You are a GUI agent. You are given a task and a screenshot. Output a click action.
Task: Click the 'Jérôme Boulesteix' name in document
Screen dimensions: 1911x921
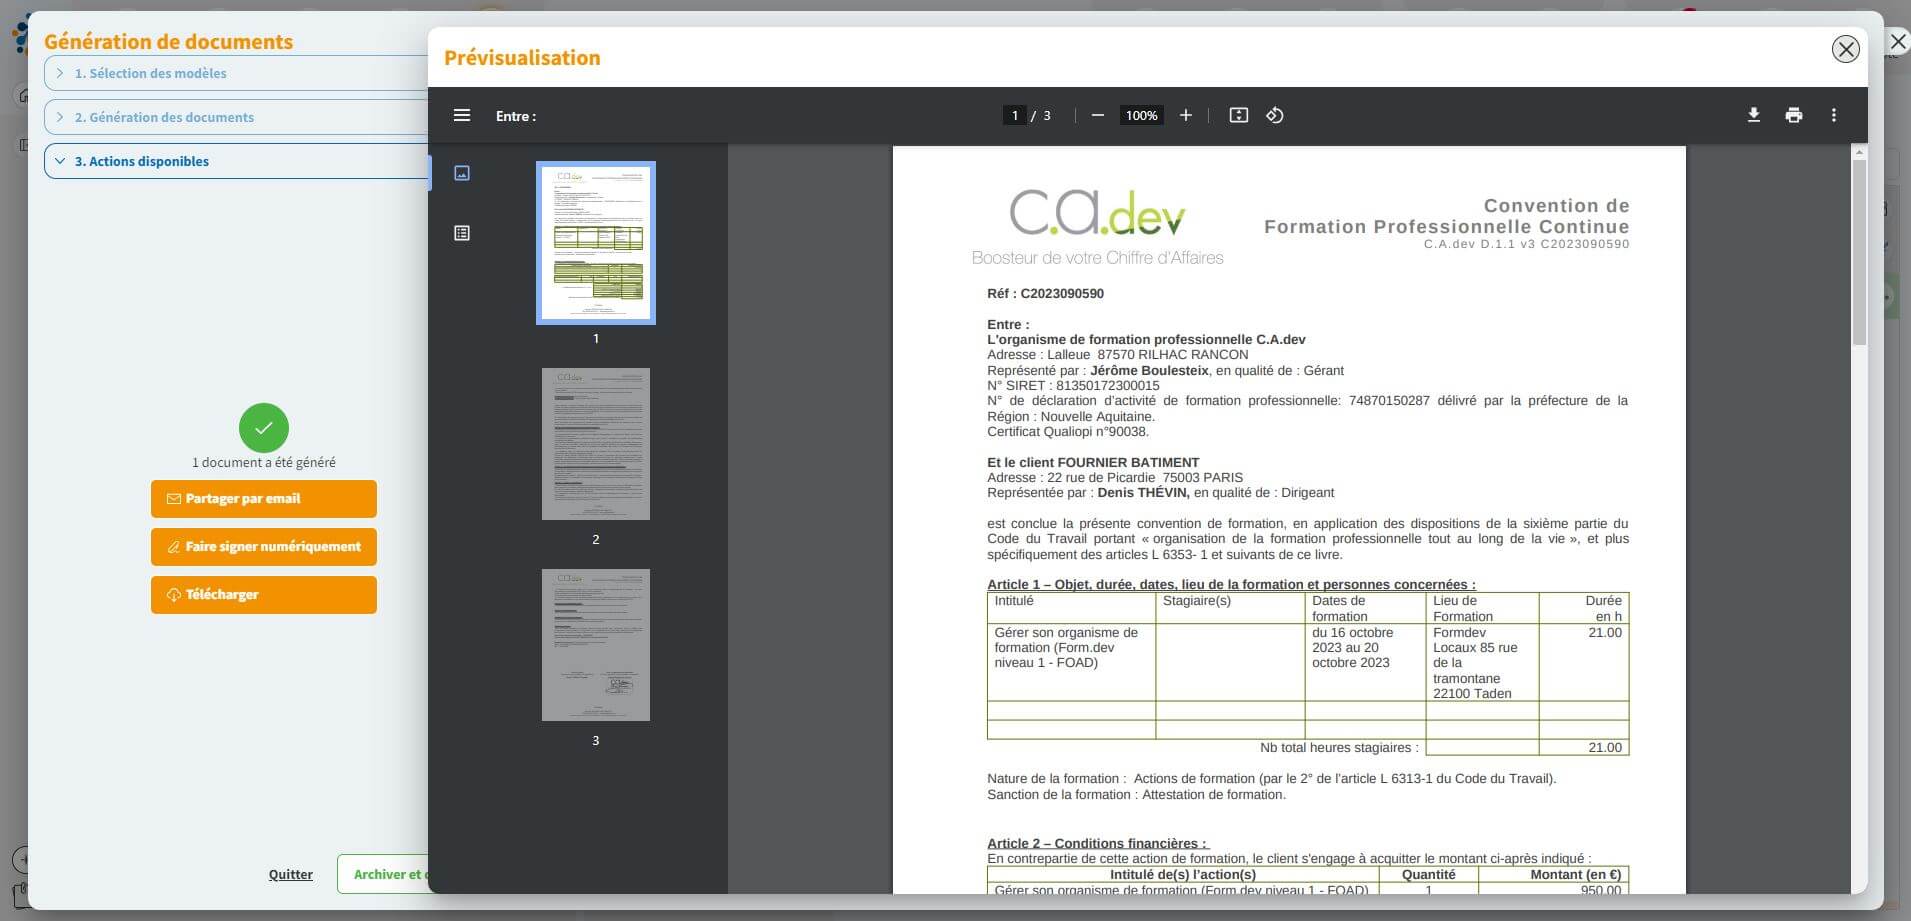click(x=1149, y=371)
